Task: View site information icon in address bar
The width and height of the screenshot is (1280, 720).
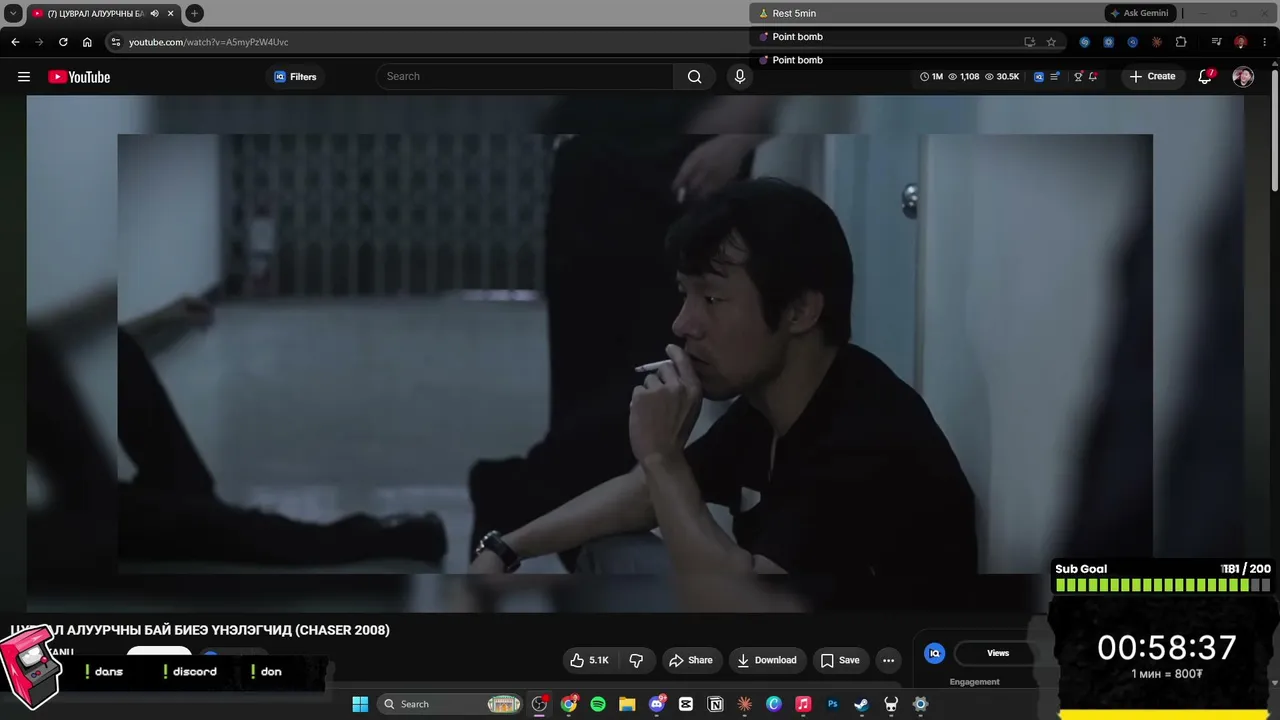Action: [116, 42]
